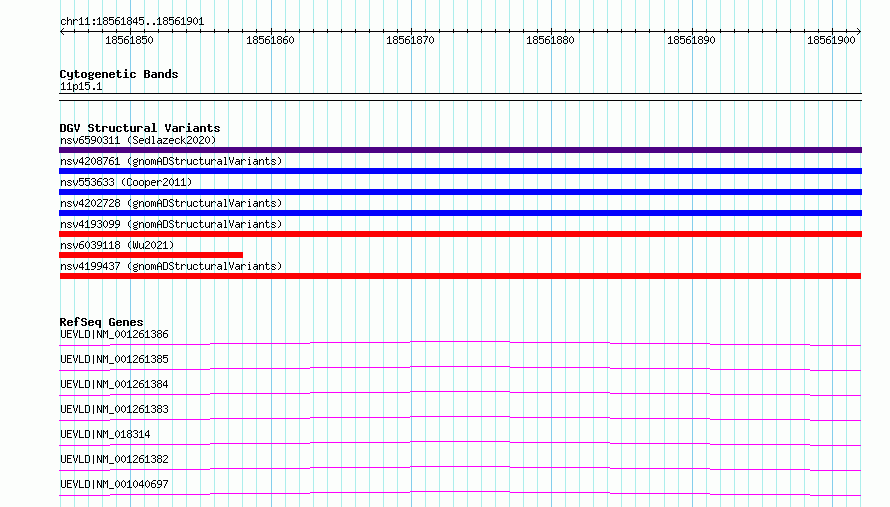Open transcript UEVLD|NM_001040697
Image resolution: width=890 pixels, height=507 pixels.
[114, 484]
